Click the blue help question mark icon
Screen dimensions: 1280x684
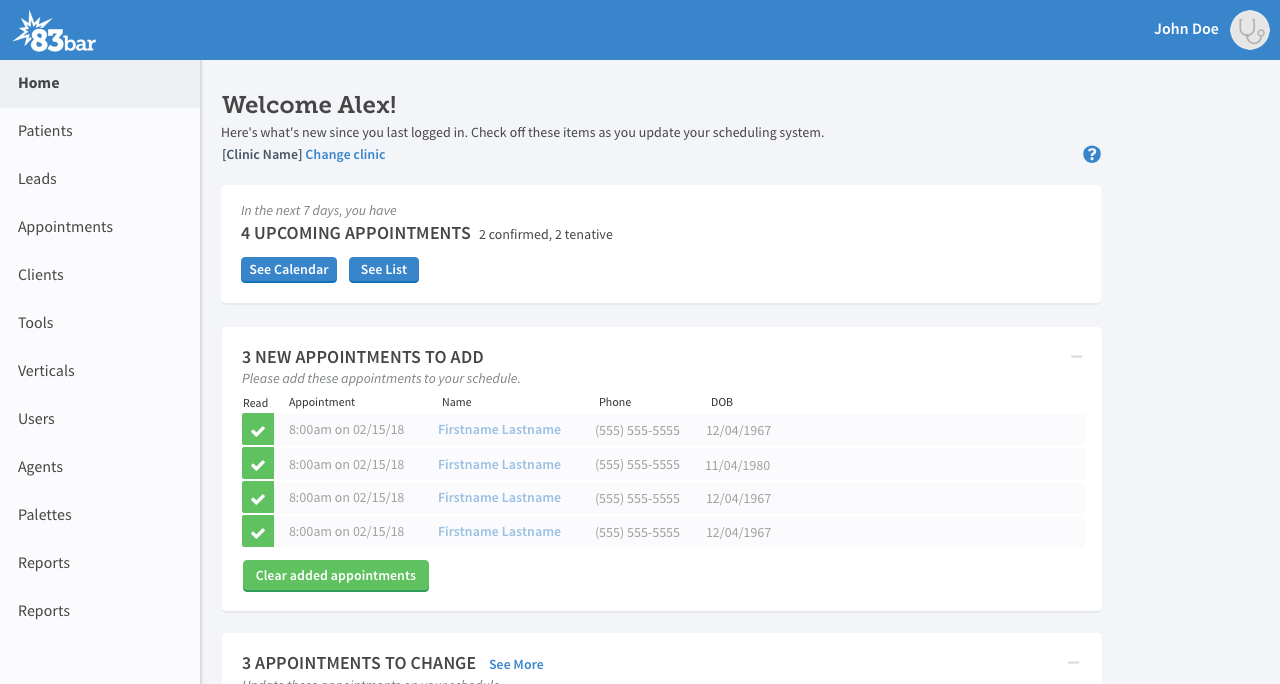[x=1092, y=154]
